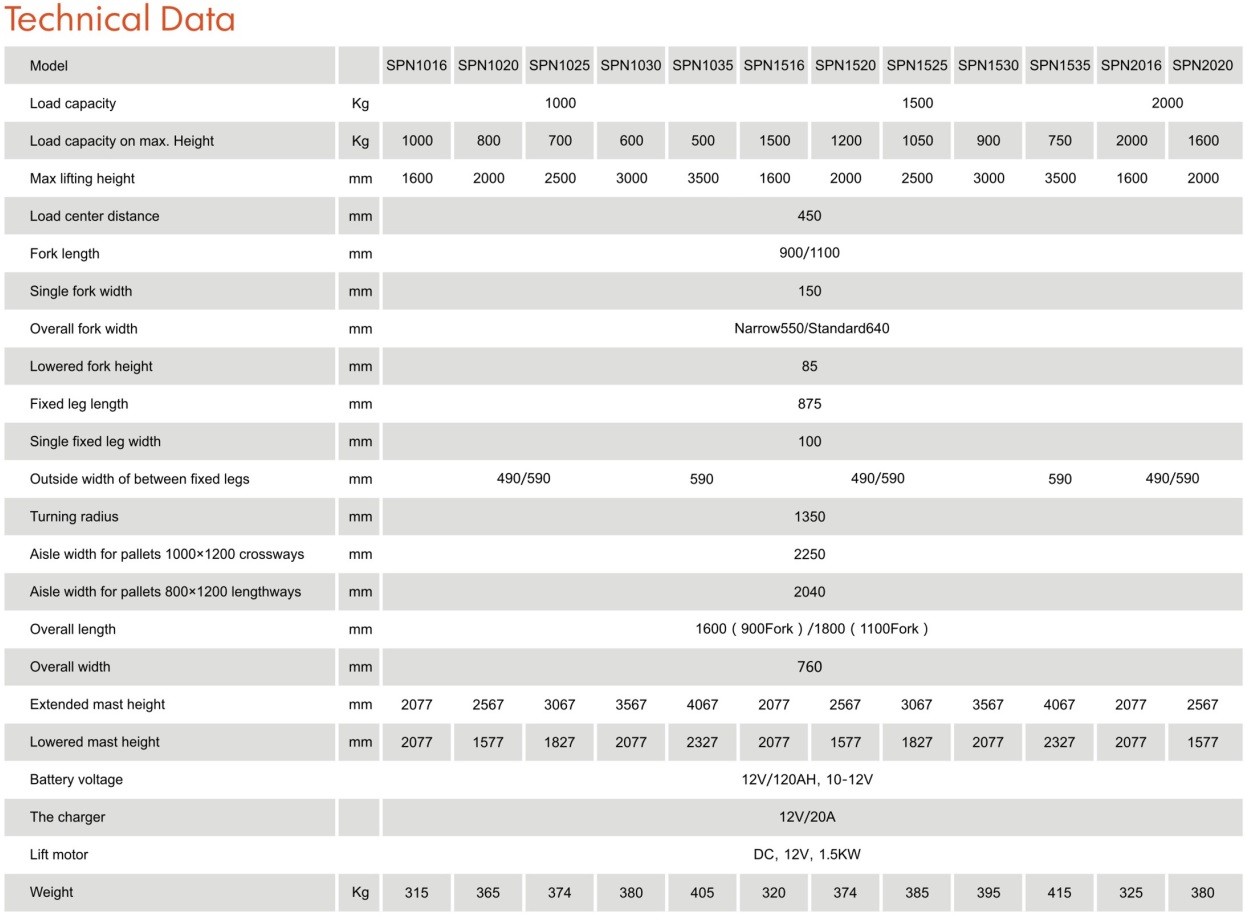Select the SPN1020 model column header
1246x916 pixels.
(x=488, y=66)
